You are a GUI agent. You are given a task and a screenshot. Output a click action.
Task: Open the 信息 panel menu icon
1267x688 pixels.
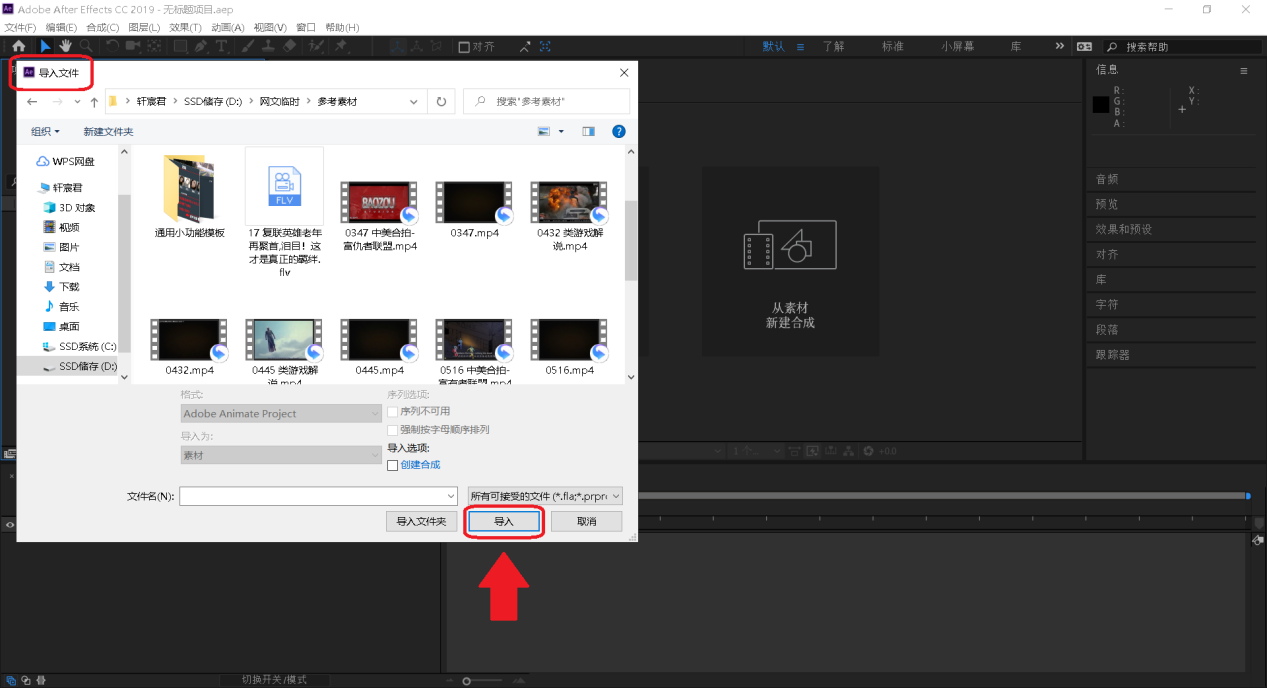[1244, 71]
